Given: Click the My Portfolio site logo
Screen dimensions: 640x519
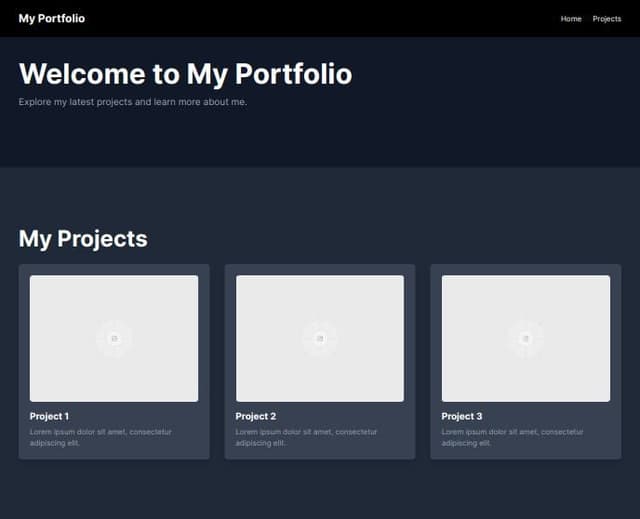Looking at the screenshot, I should point(52,18).
